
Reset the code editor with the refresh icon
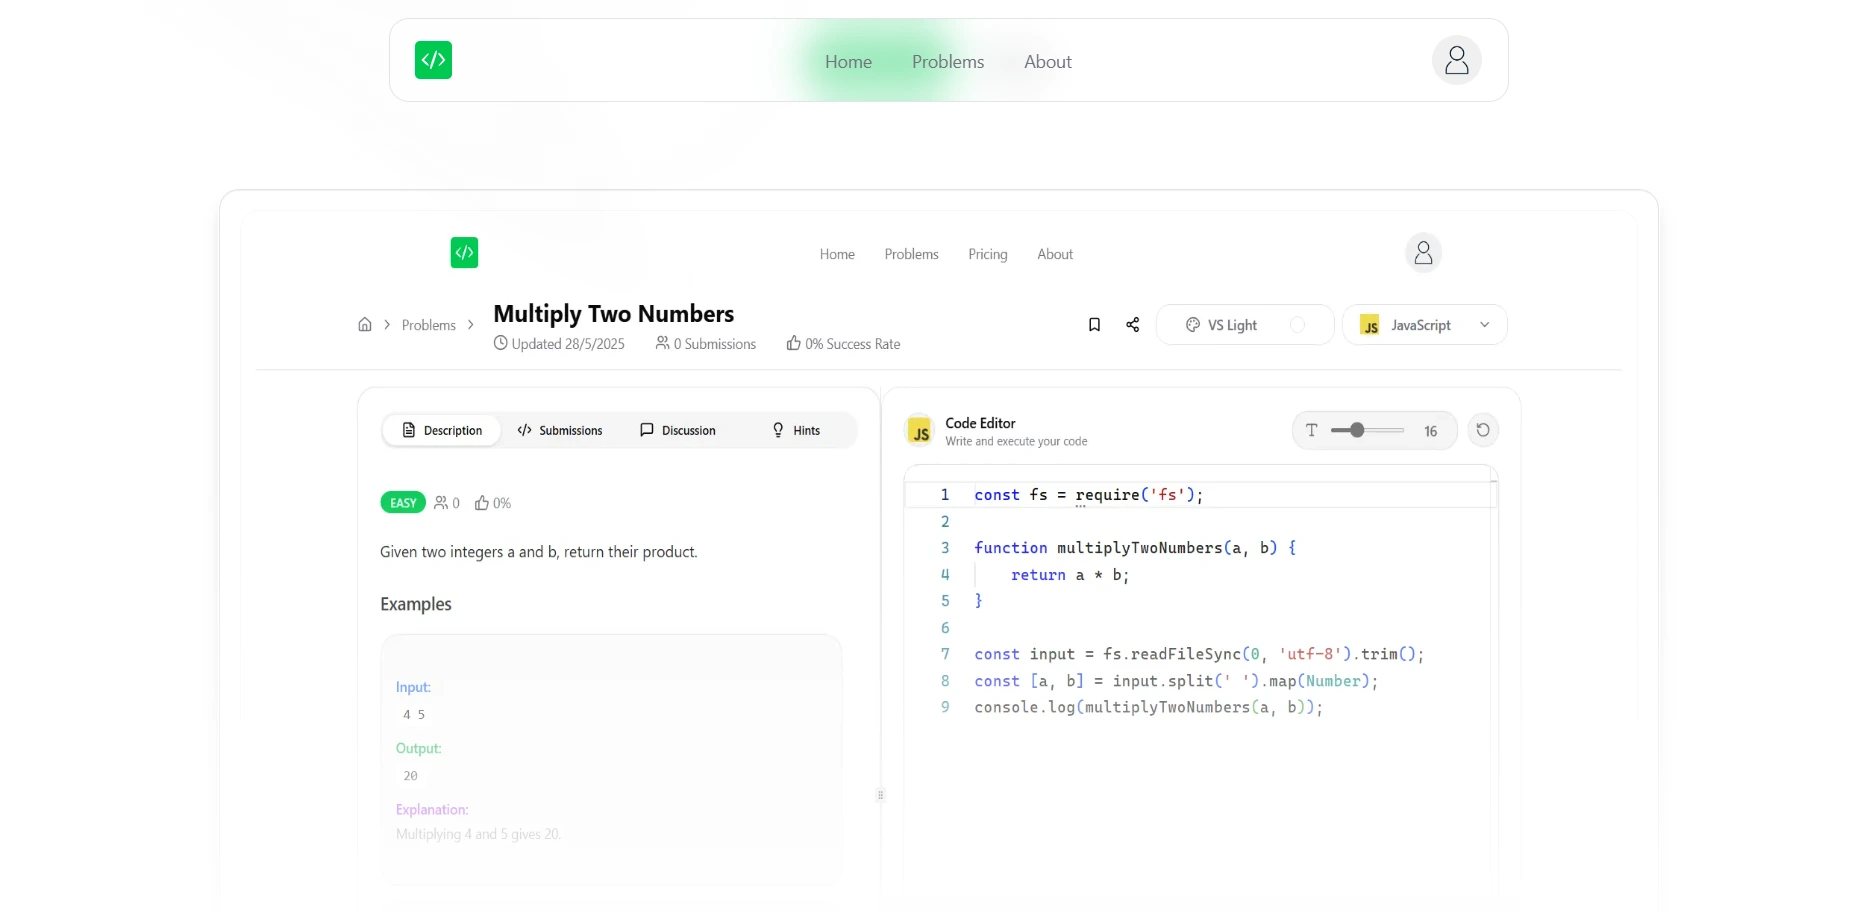[x=1482, y=430]
